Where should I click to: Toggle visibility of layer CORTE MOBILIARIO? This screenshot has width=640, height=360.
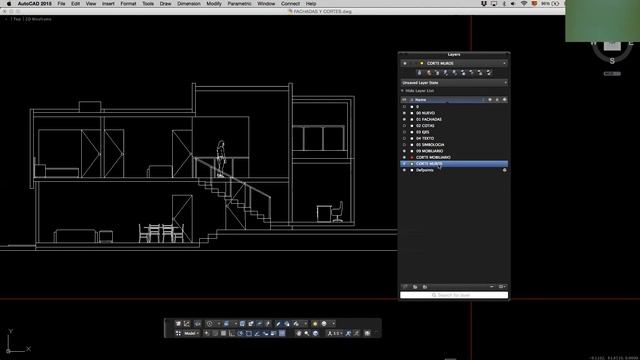click(x=404, y=157)
